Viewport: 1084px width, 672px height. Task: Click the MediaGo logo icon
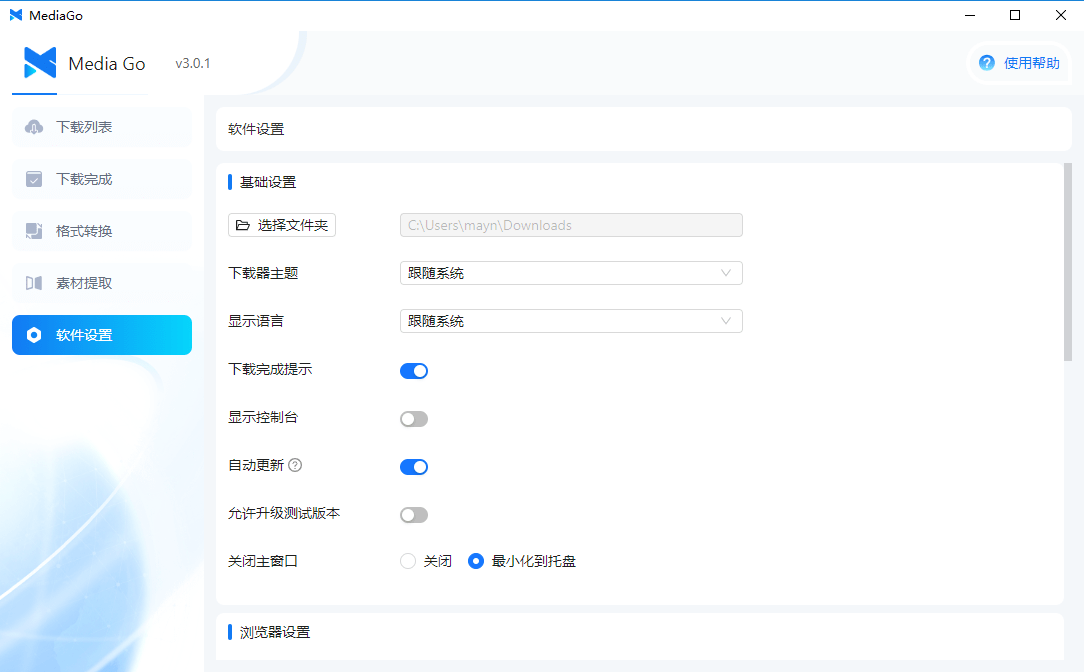37,62
